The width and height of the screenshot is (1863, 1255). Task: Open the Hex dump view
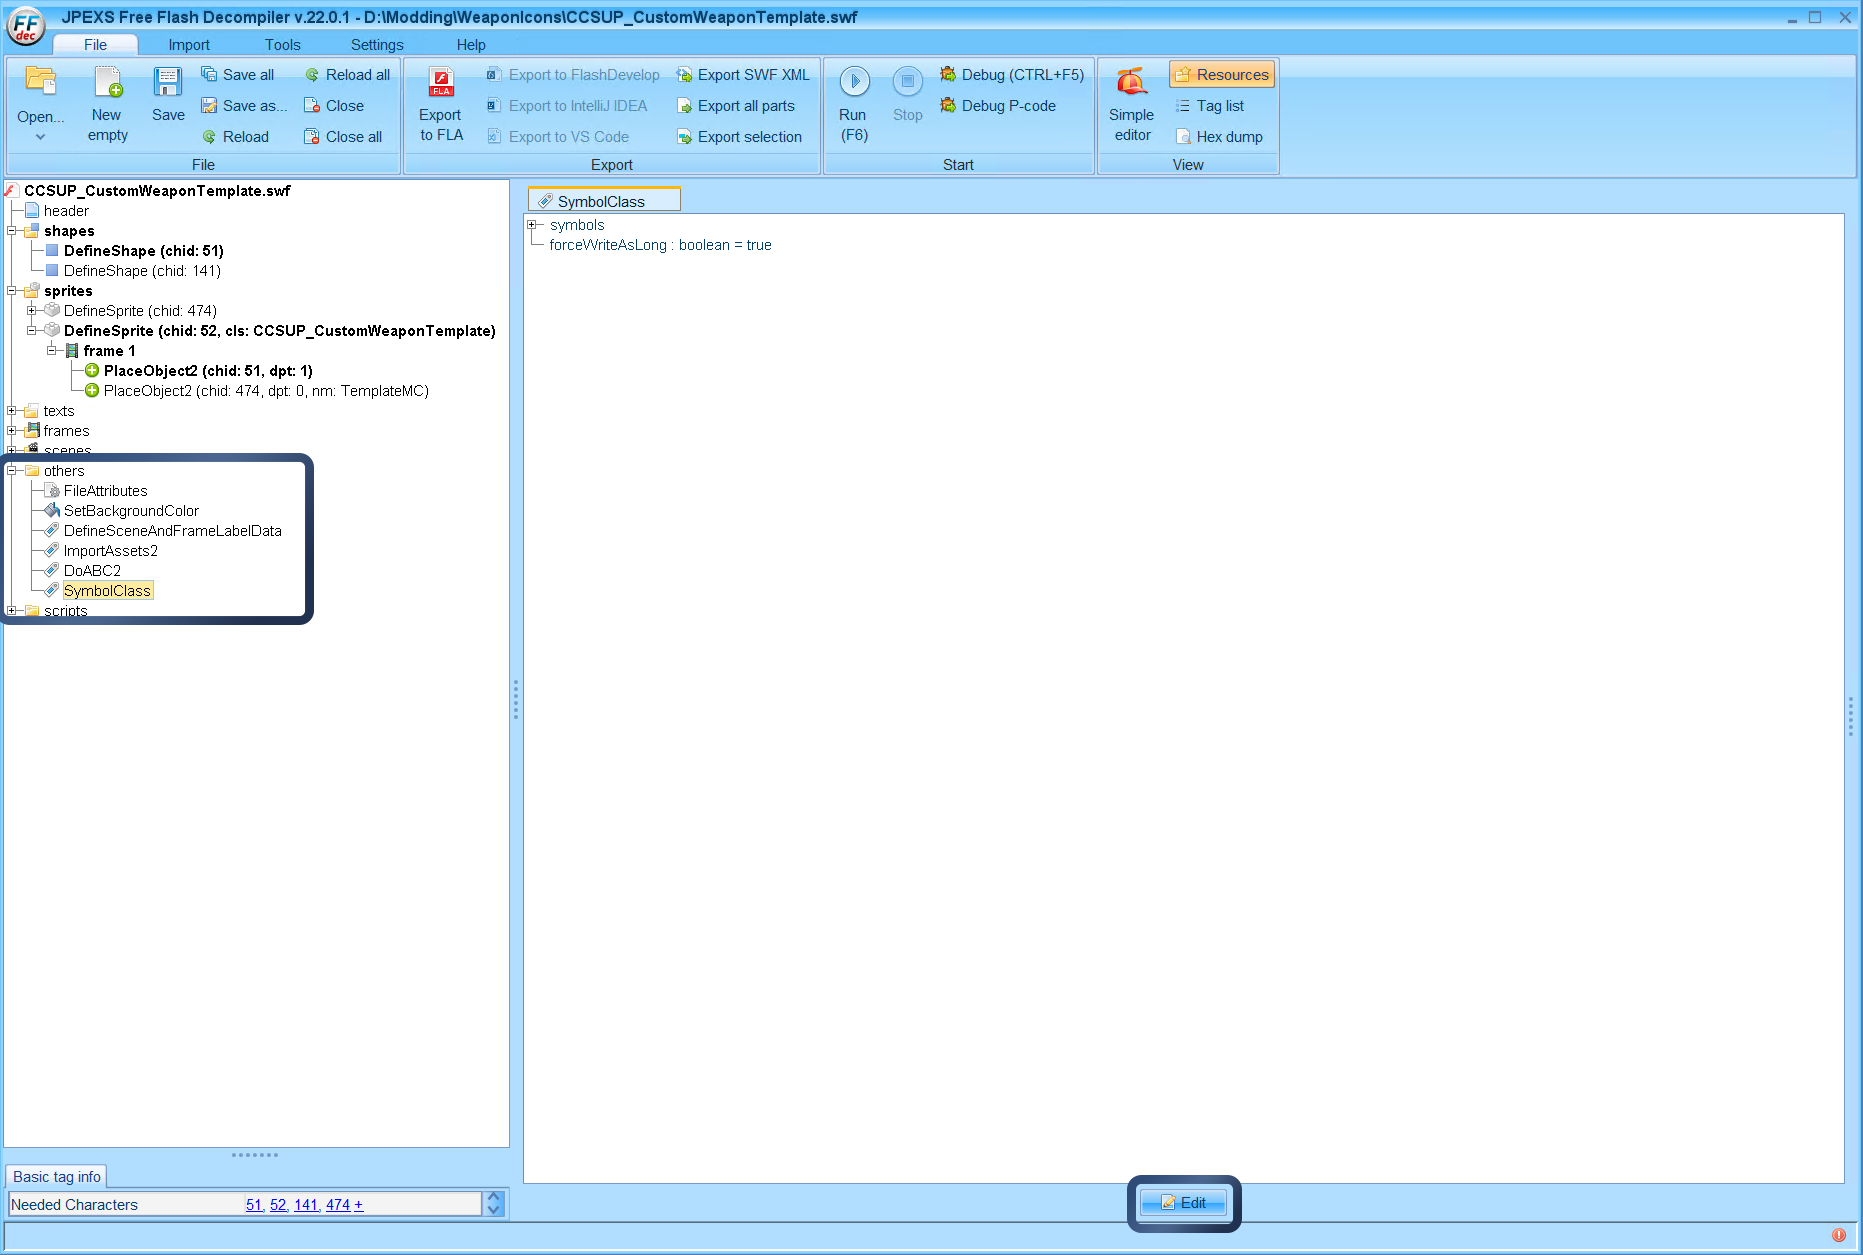1219,137
